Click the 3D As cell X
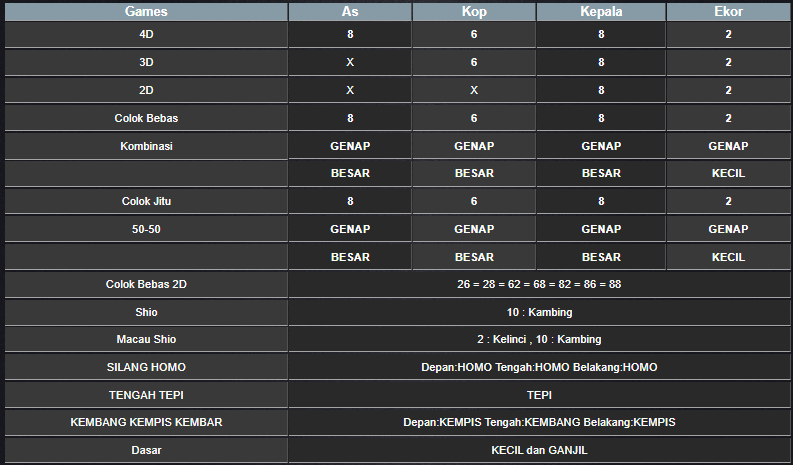 [350, 62]
